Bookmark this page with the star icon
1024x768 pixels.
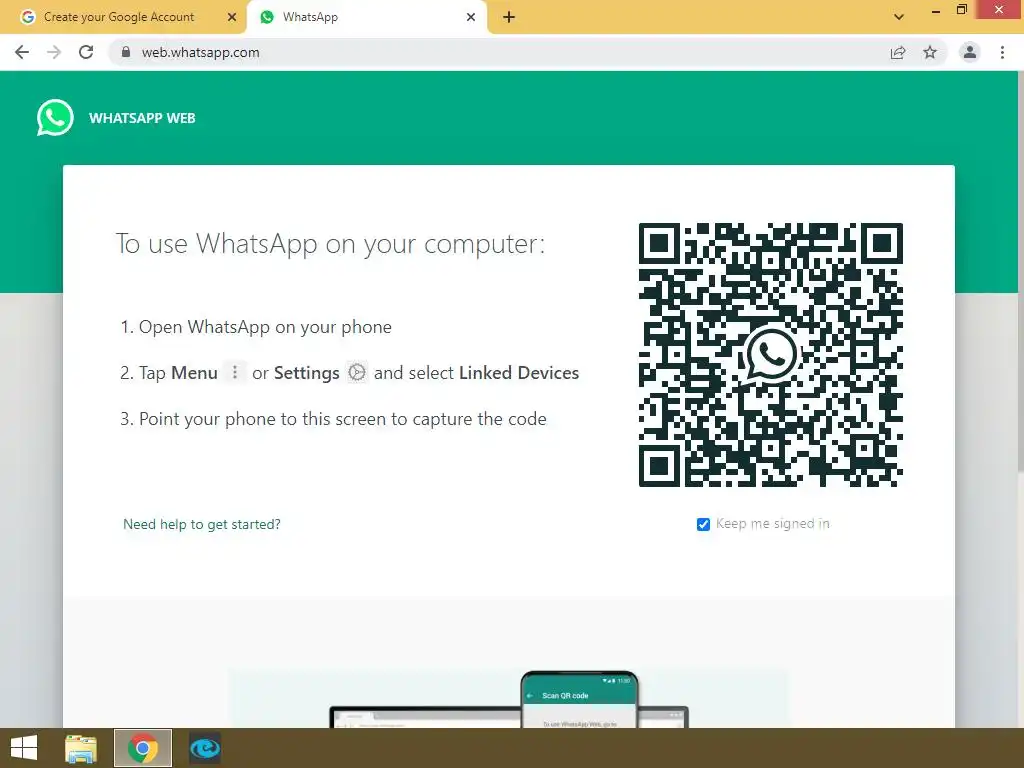930,52
